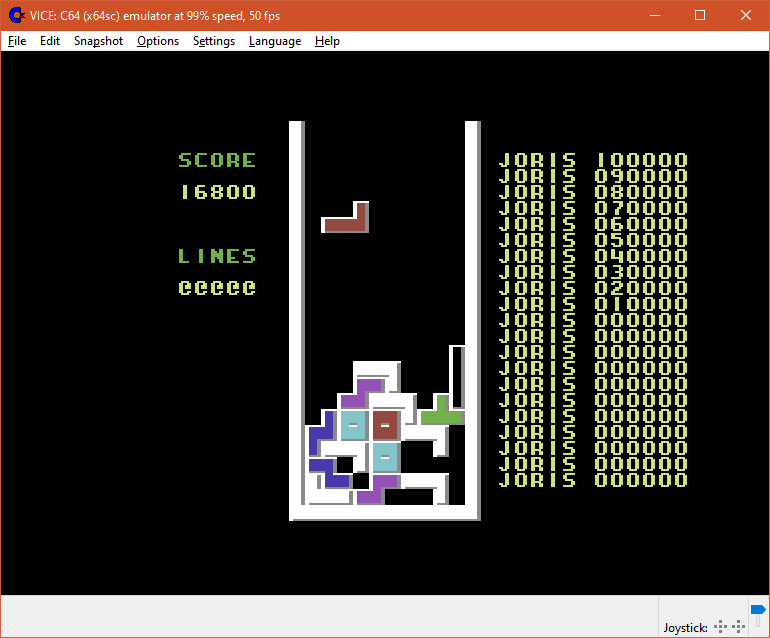This screenshot has width=770, height=638.
Task: Maximize the VICE emulator window
Action: (x=700, y=15)
